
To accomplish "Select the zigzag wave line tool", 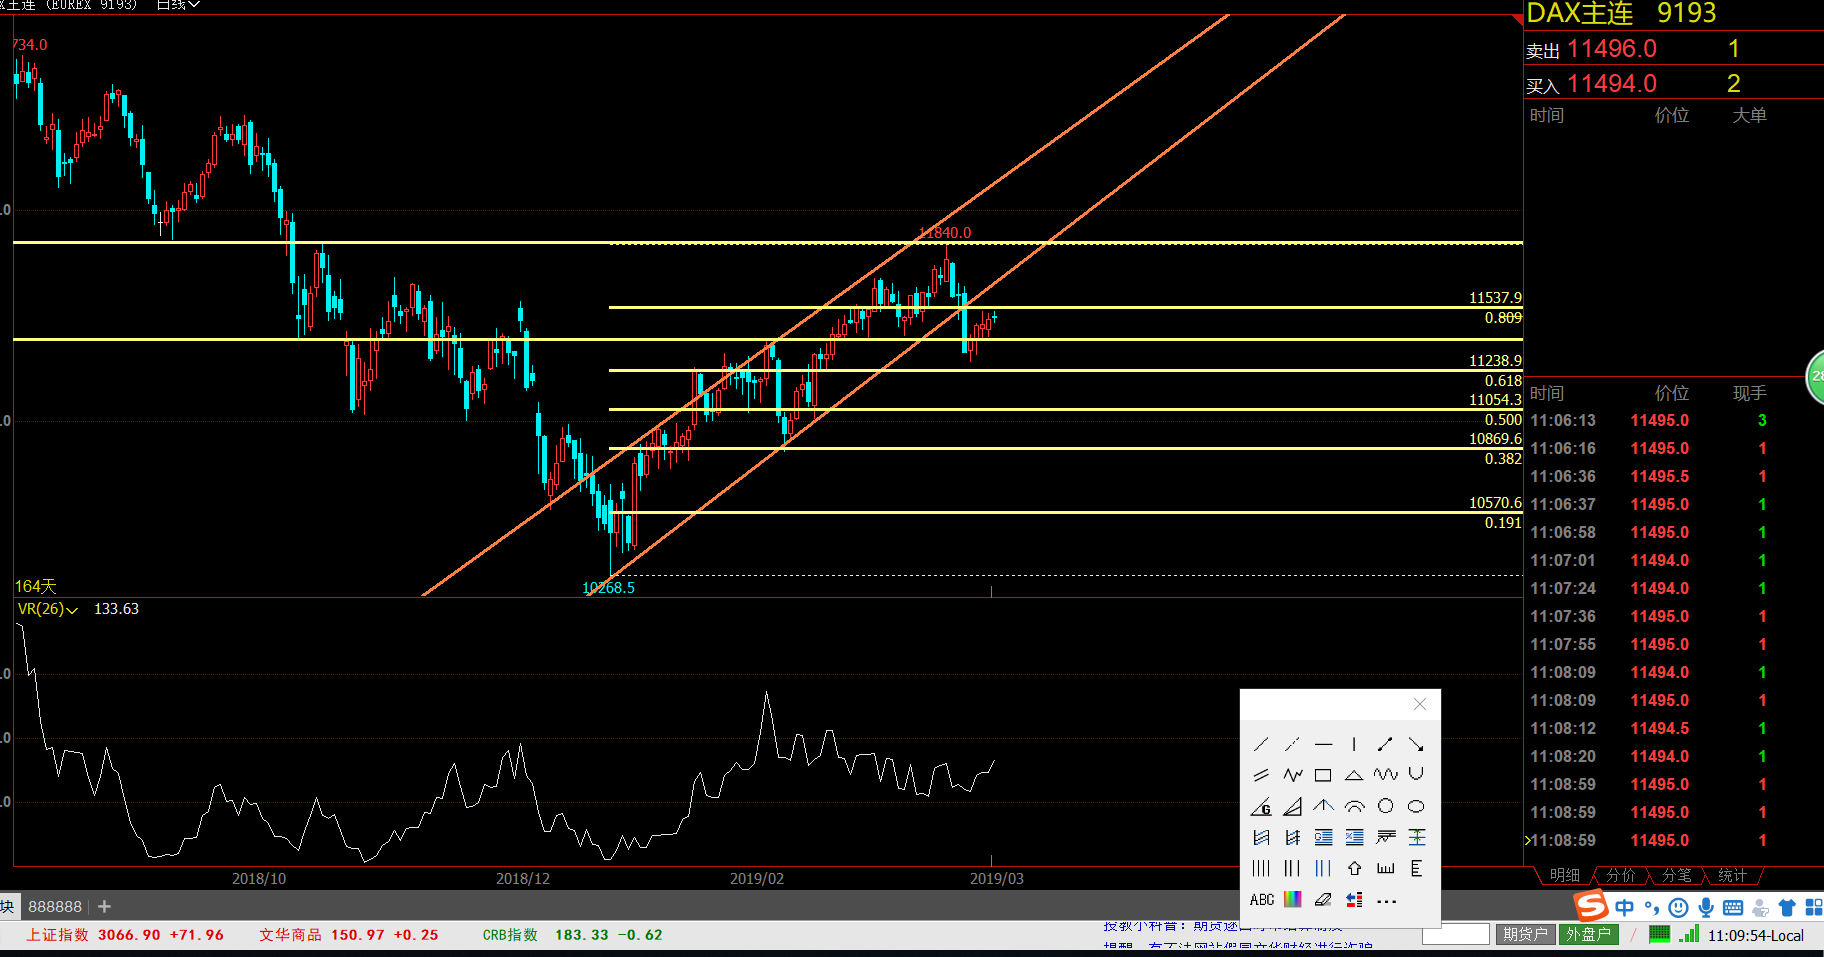I will (x=1292, y=775).
